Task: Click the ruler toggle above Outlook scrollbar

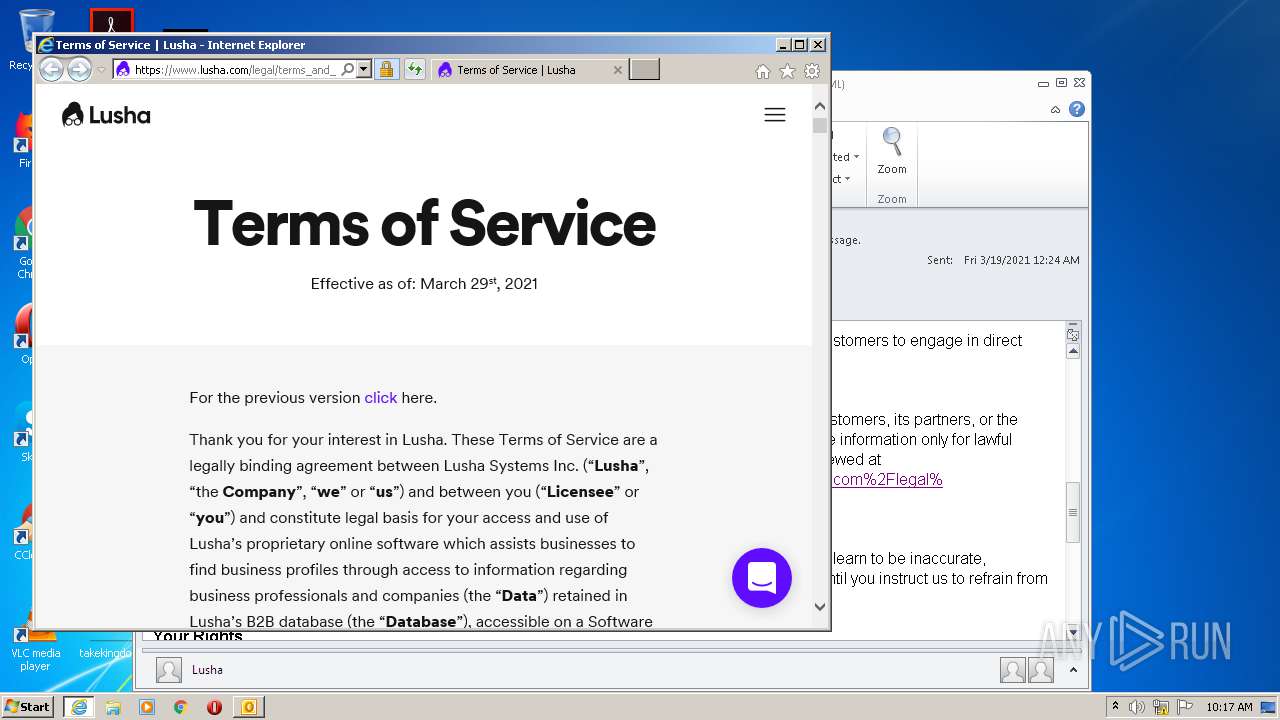Action: 1073,334
